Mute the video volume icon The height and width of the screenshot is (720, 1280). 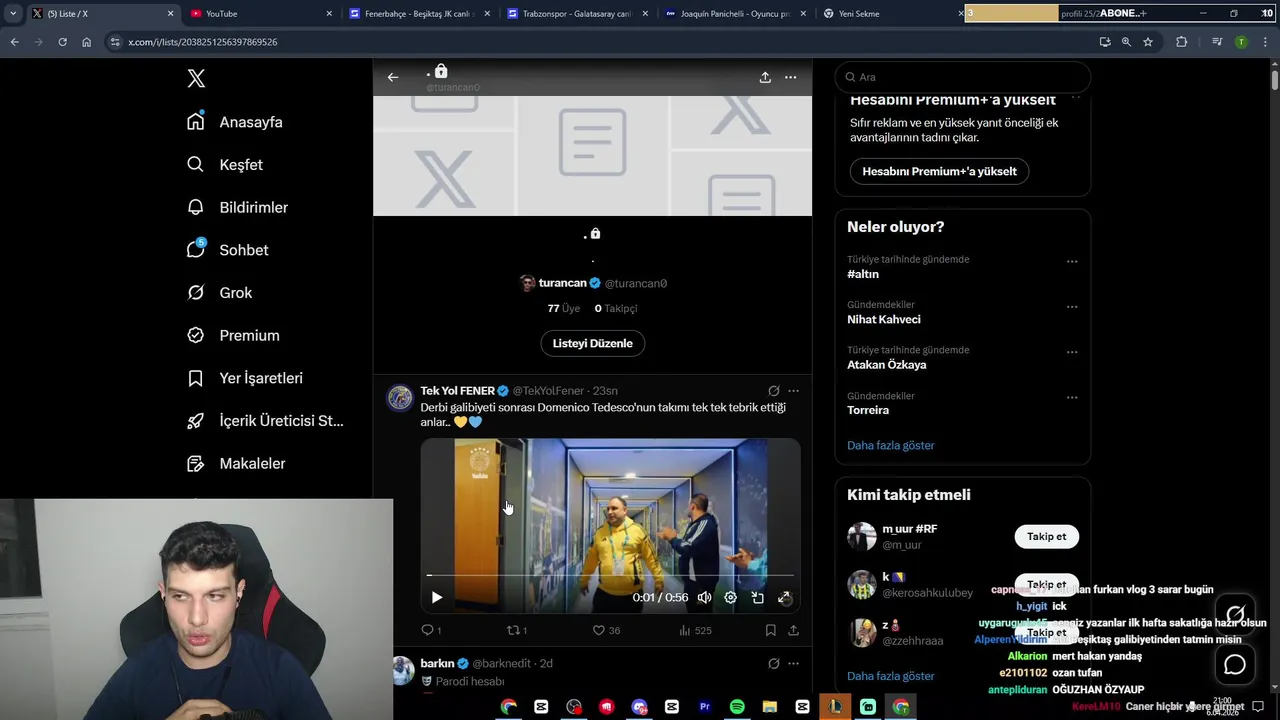704,597
